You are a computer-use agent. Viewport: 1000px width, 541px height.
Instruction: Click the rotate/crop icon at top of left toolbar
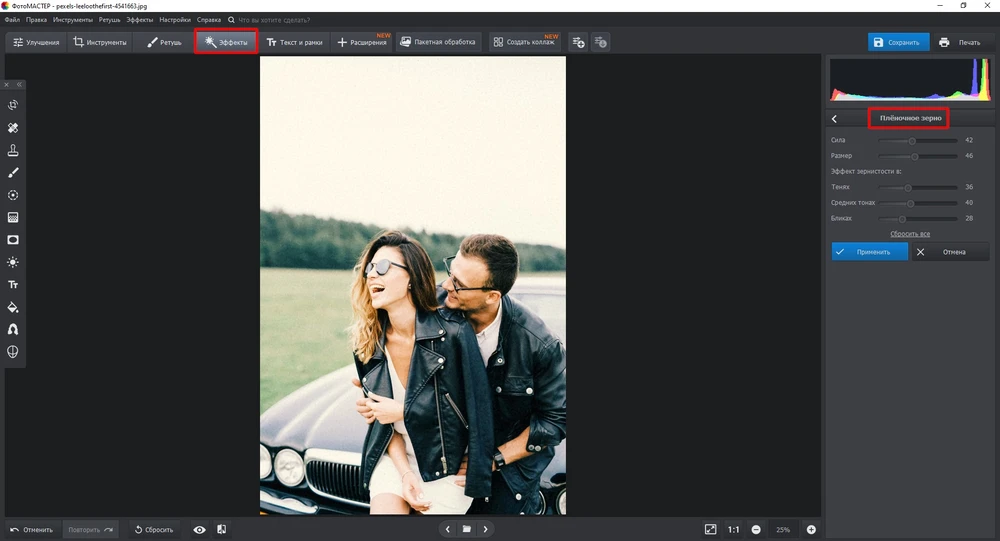click(x=13, y=105)
